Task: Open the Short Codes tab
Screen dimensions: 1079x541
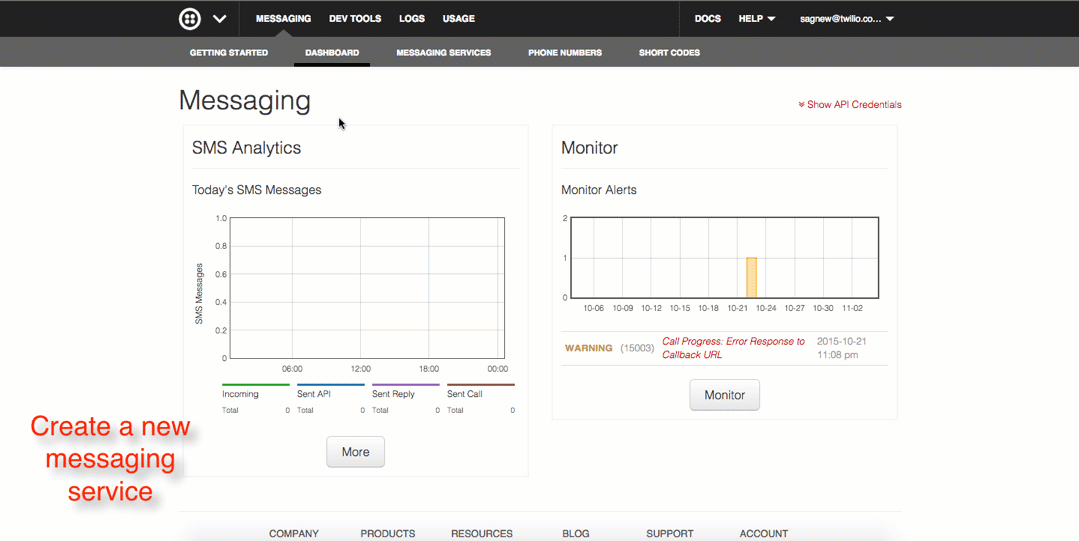Action: [670, 52]
